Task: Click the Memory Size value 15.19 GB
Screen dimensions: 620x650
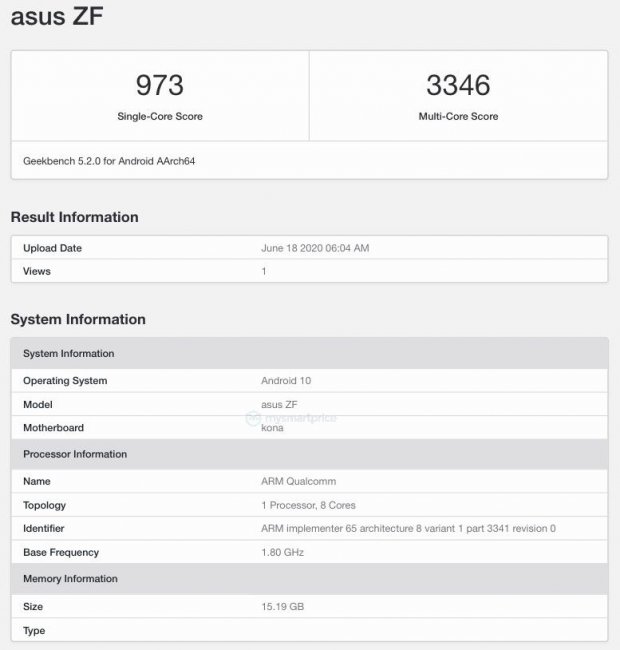Action: (x=282, y=606)
